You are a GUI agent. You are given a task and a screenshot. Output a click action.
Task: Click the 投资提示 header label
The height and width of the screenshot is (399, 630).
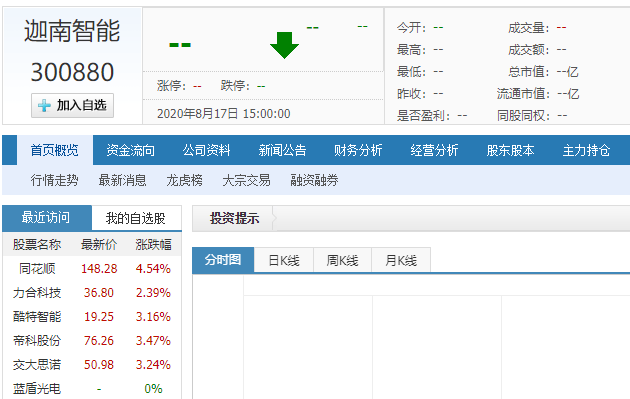pyautogui.click(x=234, y=218)
